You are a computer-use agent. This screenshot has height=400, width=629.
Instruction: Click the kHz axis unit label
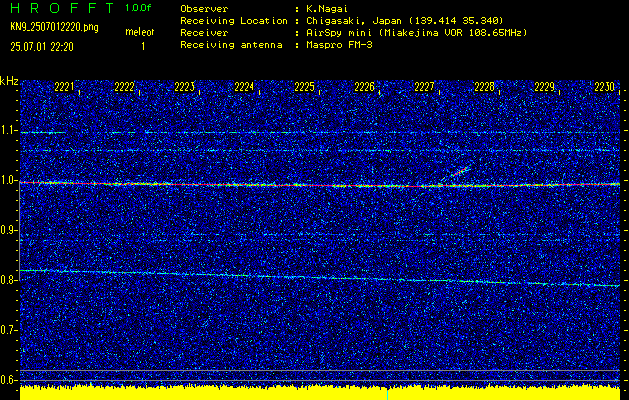[9, 81]
